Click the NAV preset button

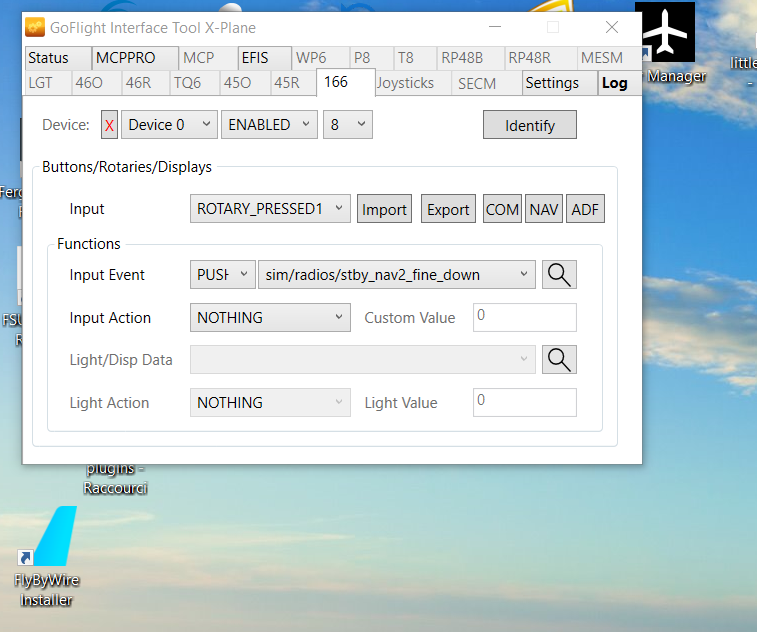click(x=544, y=209)
